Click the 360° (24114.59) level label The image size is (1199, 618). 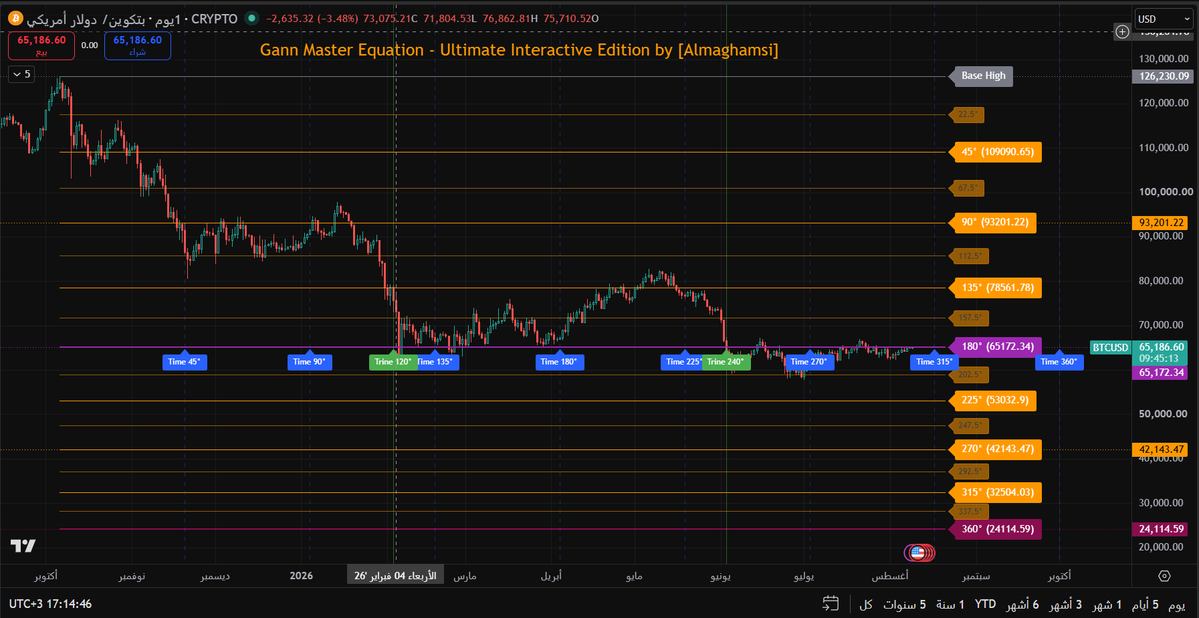pyautogui.click(x=996, y=529)
